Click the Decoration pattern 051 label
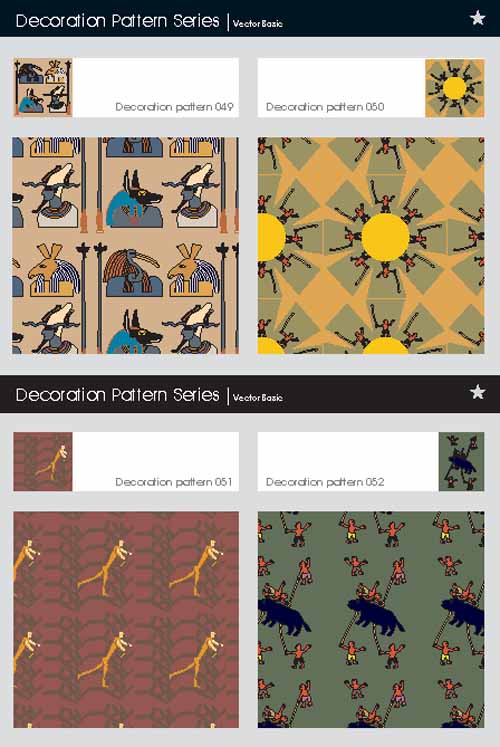Image resolution: width=500 pixels, height=747 pixels. [x=174, y=482]
